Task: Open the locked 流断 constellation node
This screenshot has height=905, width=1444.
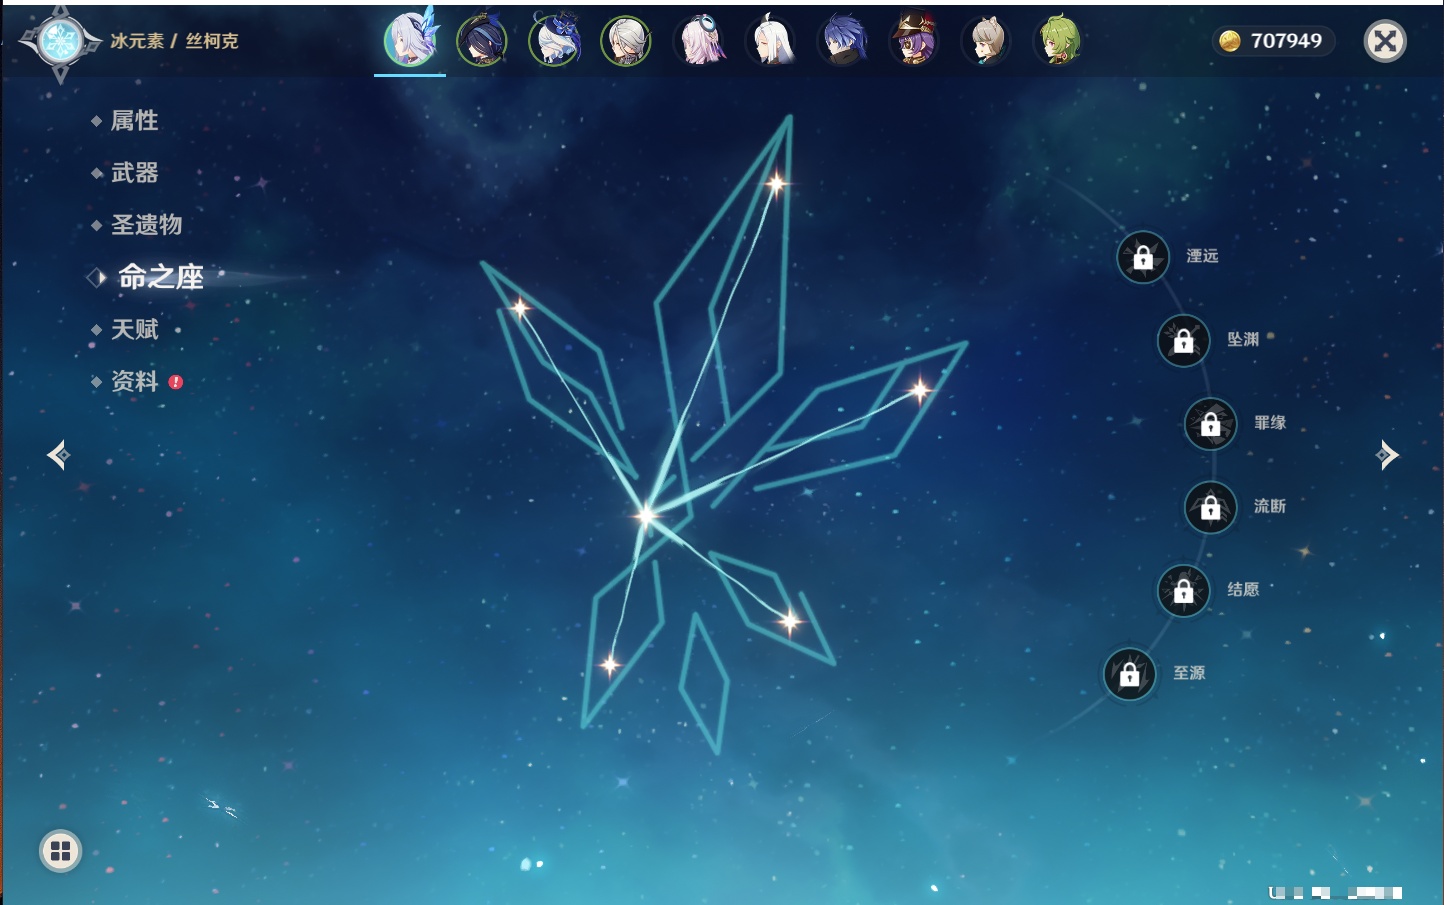Action: (x=1211, y=507)
